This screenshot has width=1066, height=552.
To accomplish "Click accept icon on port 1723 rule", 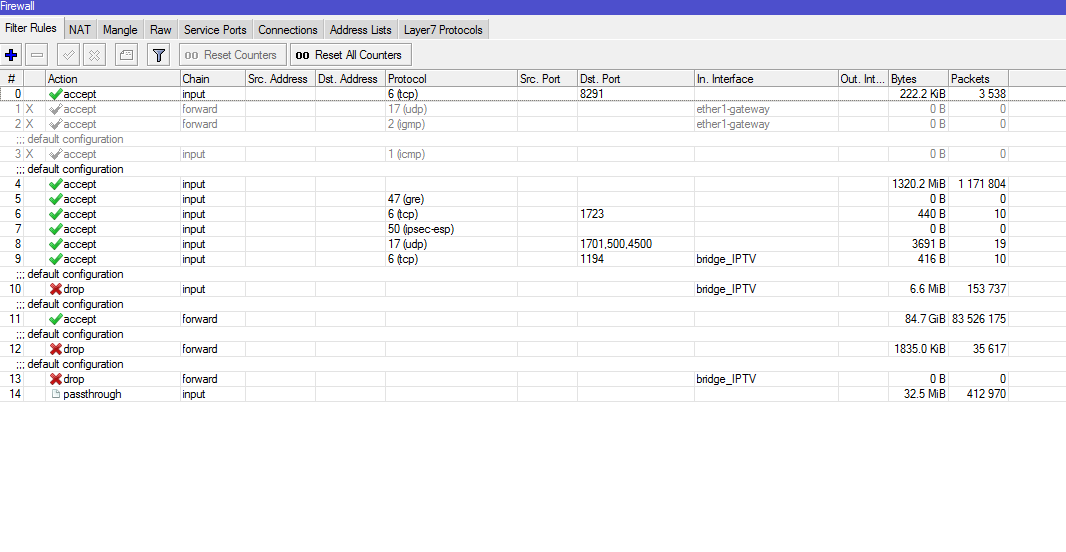I will [56, 214].
